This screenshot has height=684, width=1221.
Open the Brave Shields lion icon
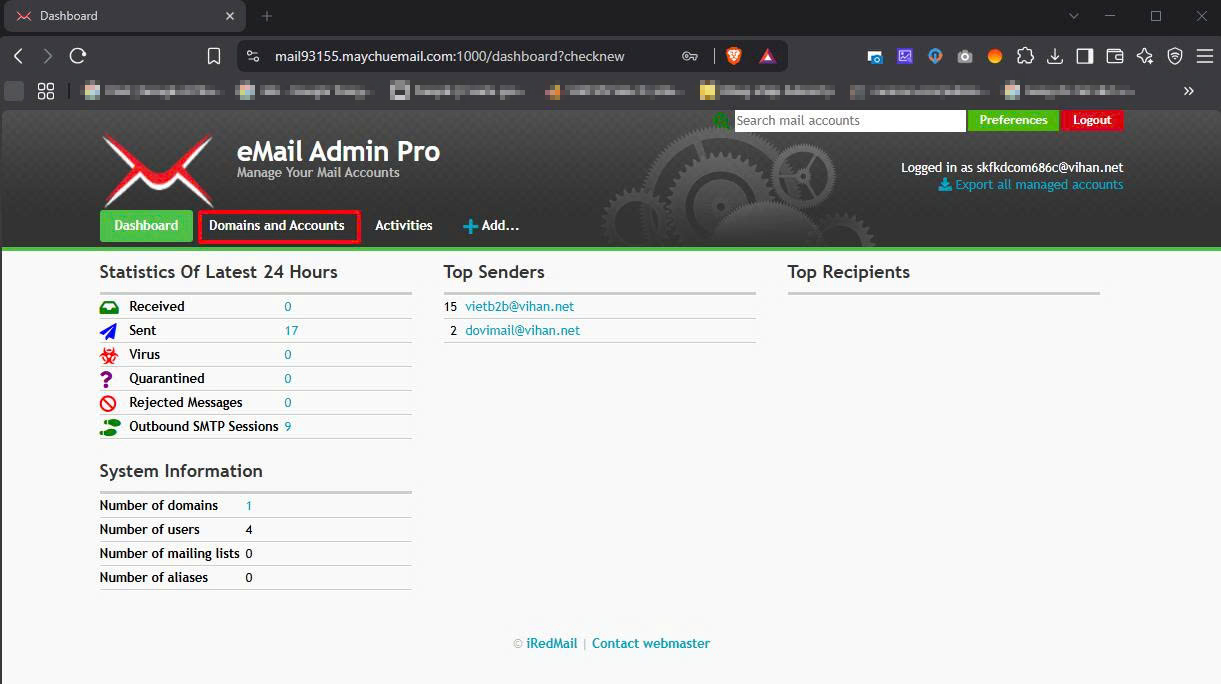click(734, 56)
